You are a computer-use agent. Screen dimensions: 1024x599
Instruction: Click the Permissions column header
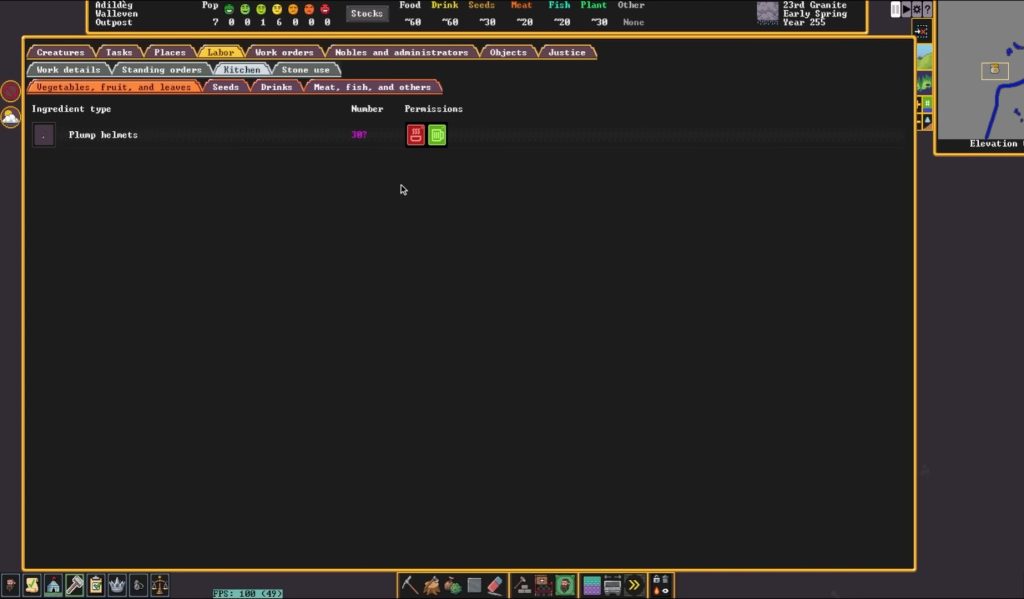pos(434,109)
